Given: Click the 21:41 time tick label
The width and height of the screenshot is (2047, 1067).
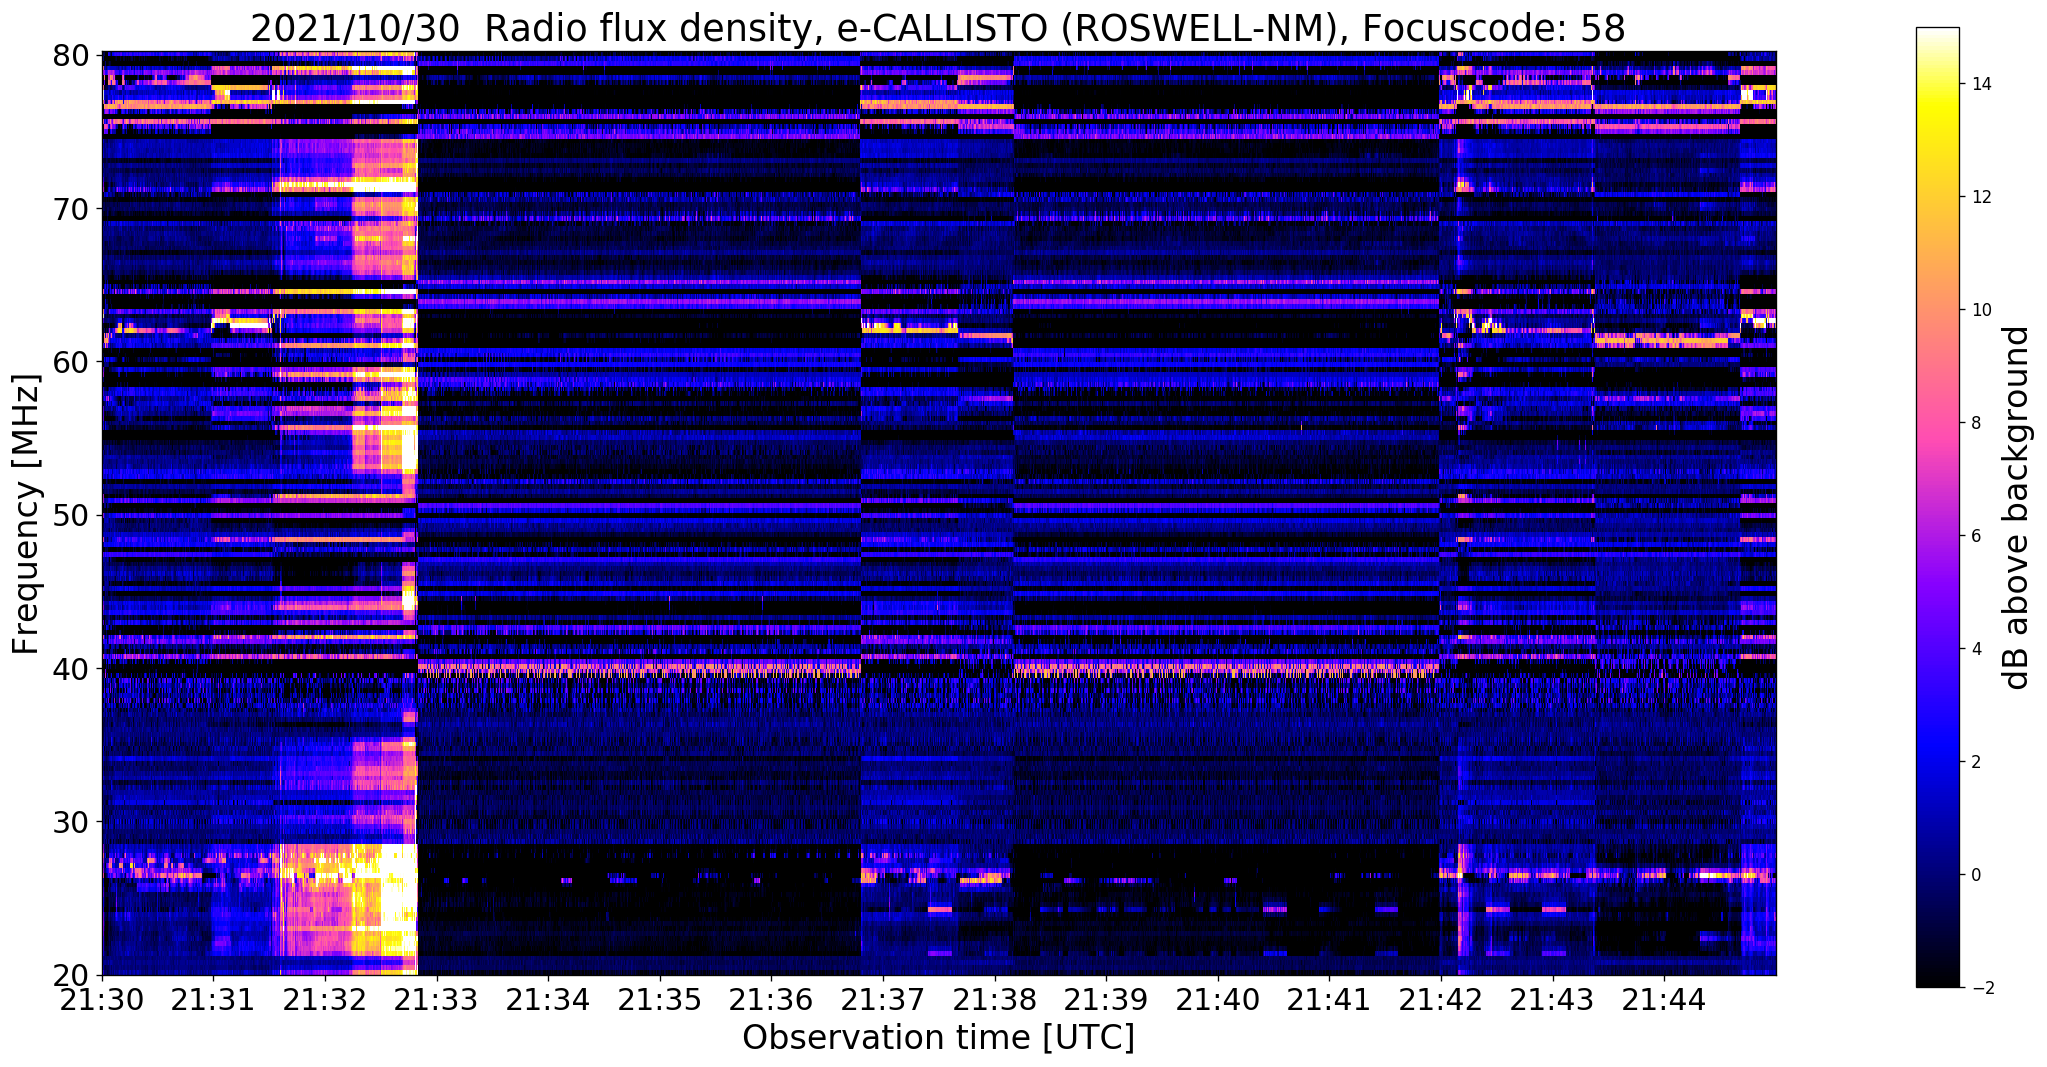Looking at the screenshot, I should point(1329,998).
